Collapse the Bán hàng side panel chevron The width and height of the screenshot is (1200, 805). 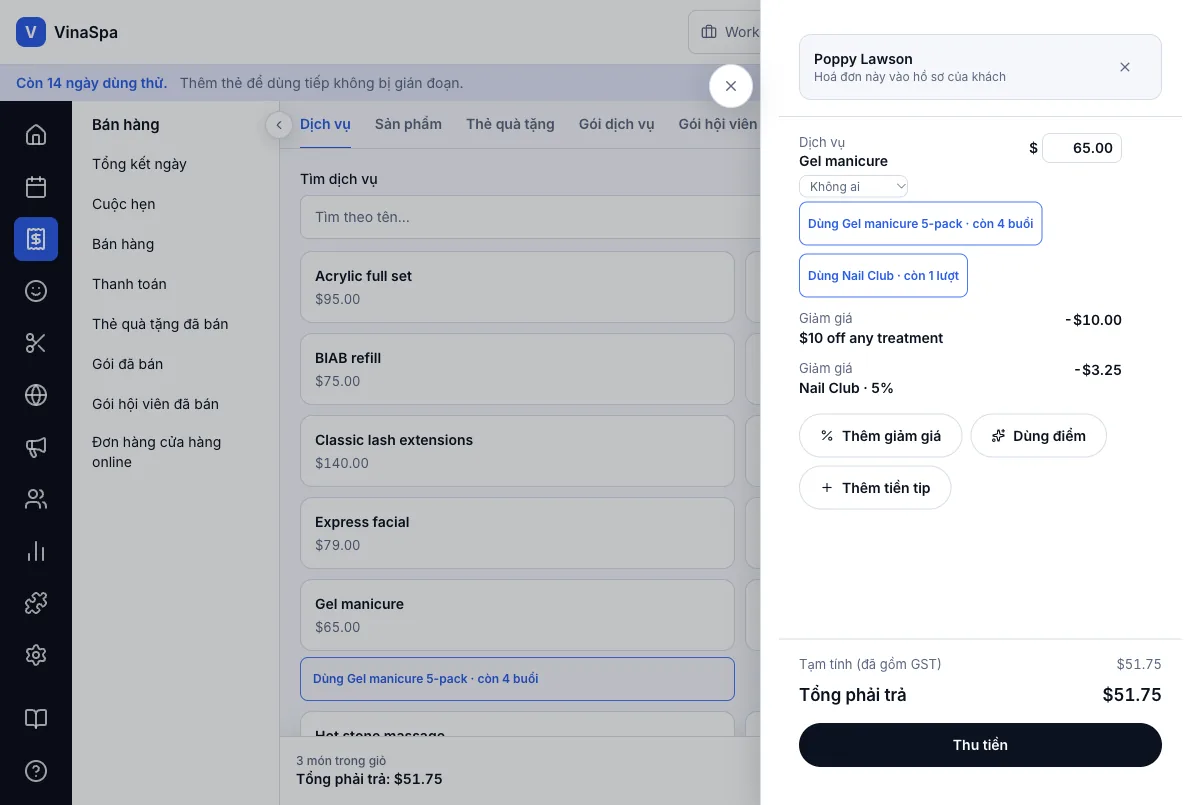279,125
